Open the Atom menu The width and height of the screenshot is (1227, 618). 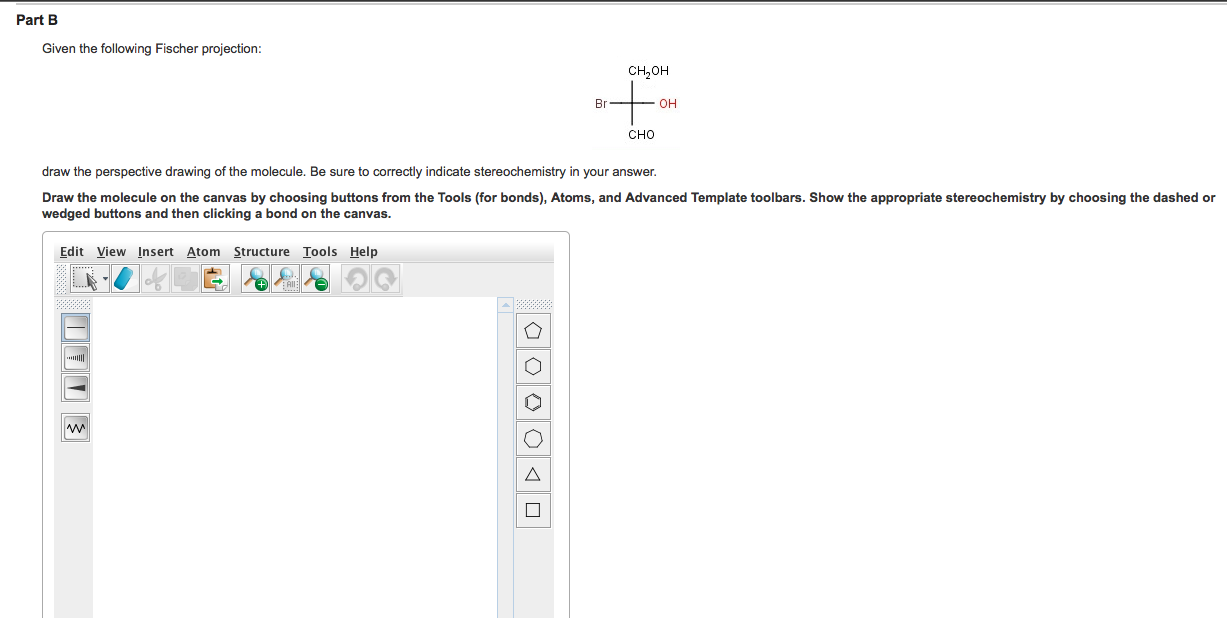(x=203, y=251)
